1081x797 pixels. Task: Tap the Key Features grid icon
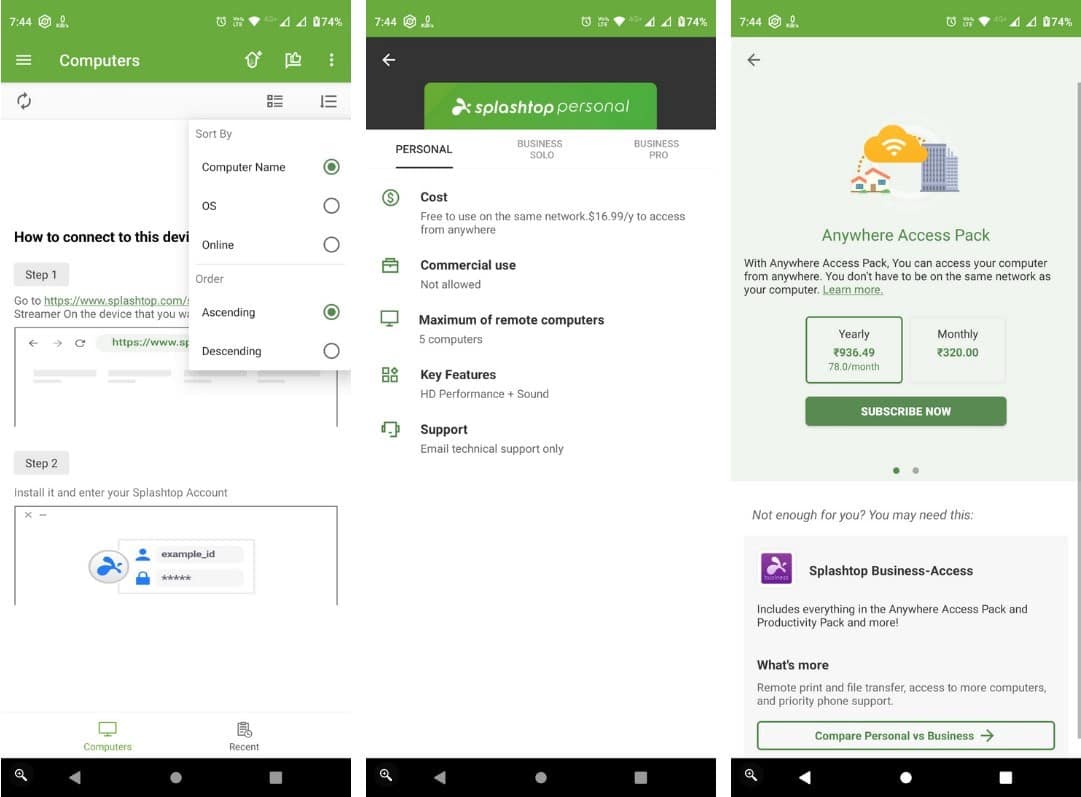tap(390, 374)
